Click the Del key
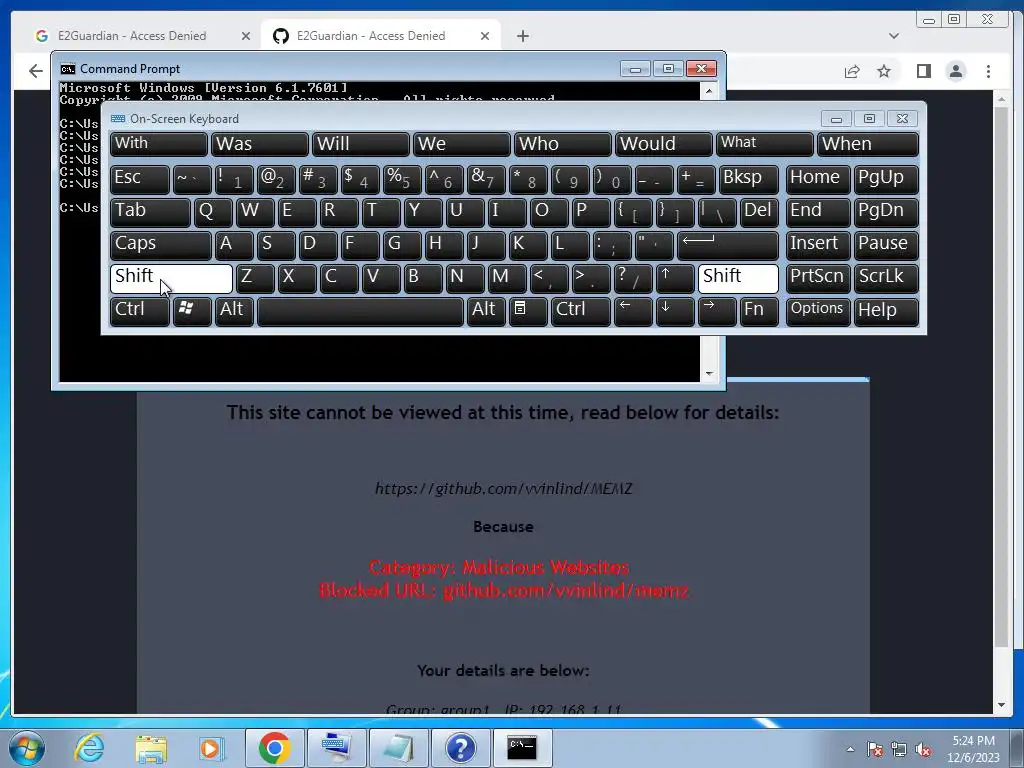Viewport: 1024px width, 768px height. [759, 212]
